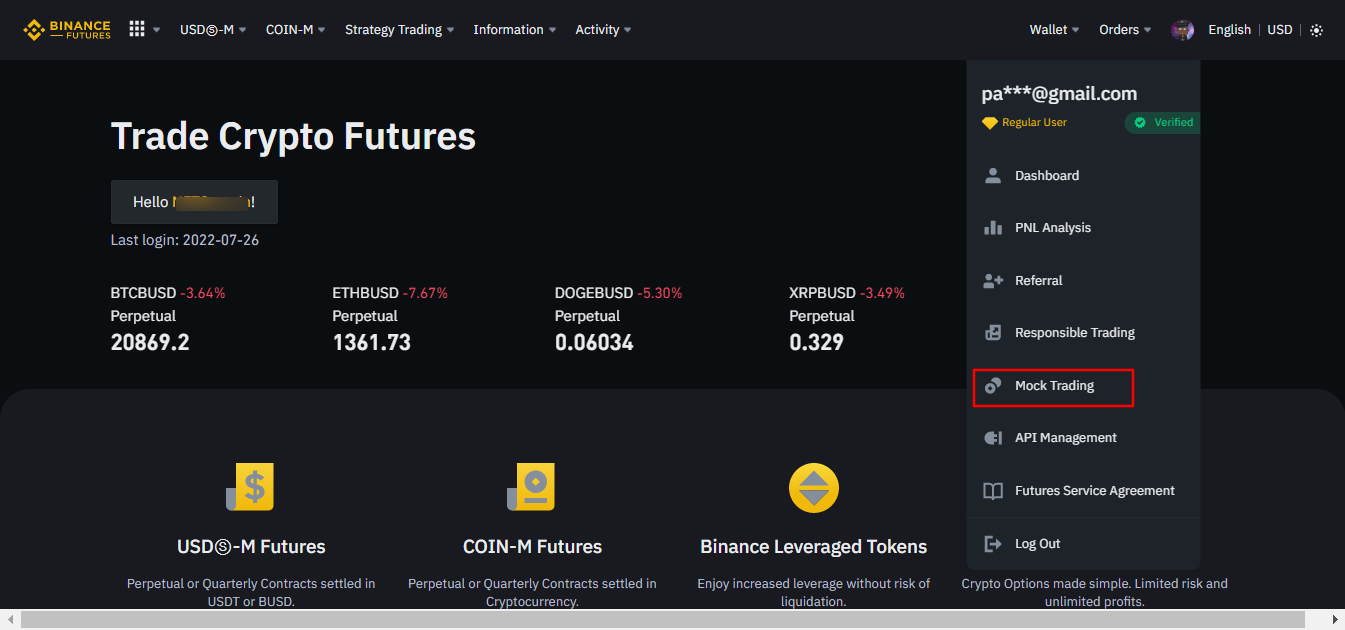The image size is (1345, 630).
Task: Expand the Strategy Trading menu
Action: [x=399, y=30]
